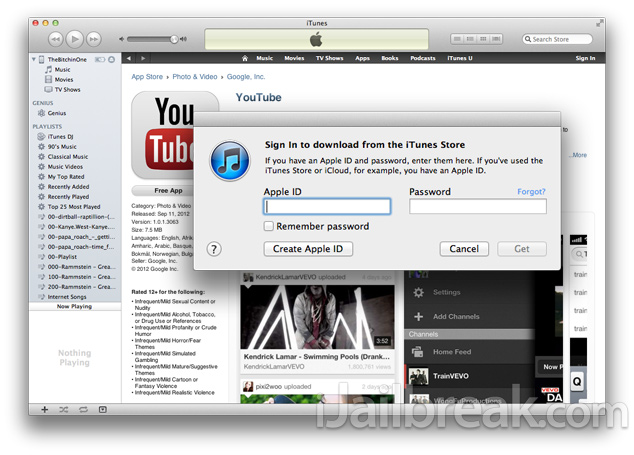The height and width of the screenshot is (455, 634).
Task: Click the low-volume speaker icon
Action: pyautogui.click(x=121, y=39)
